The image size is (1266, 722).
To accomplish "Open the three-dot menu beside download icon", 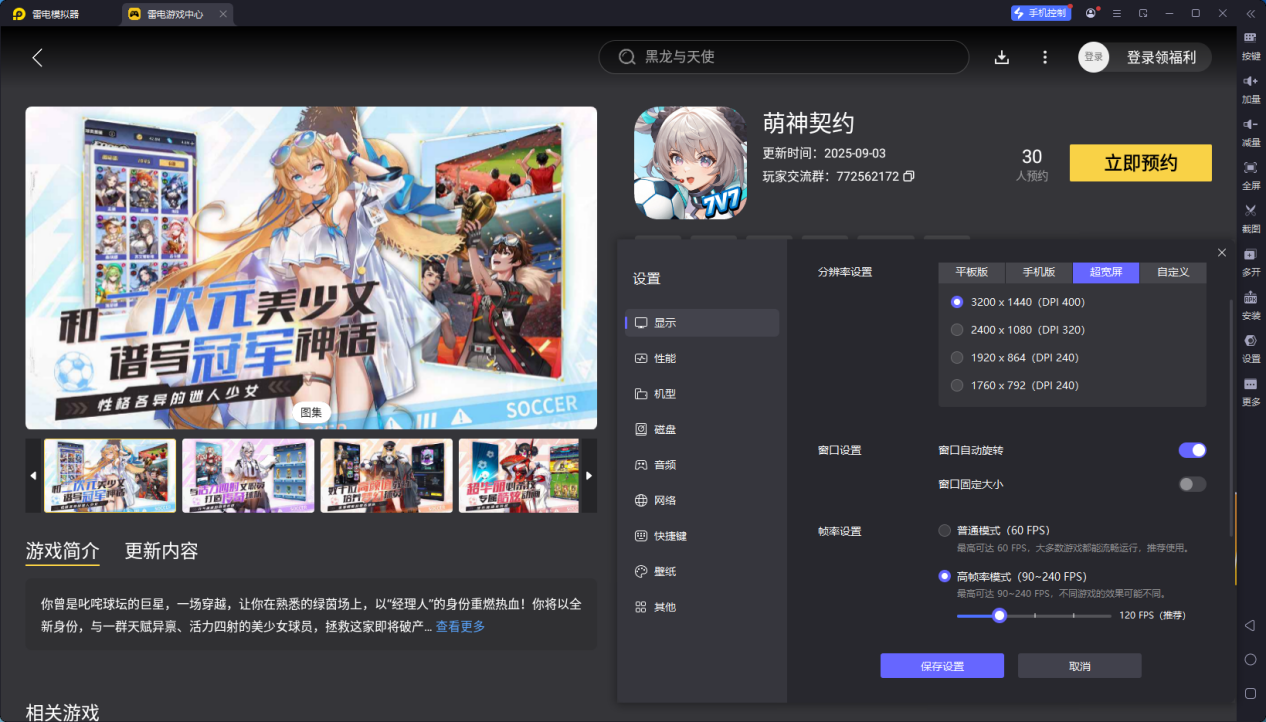I will tap(1044, 57).
